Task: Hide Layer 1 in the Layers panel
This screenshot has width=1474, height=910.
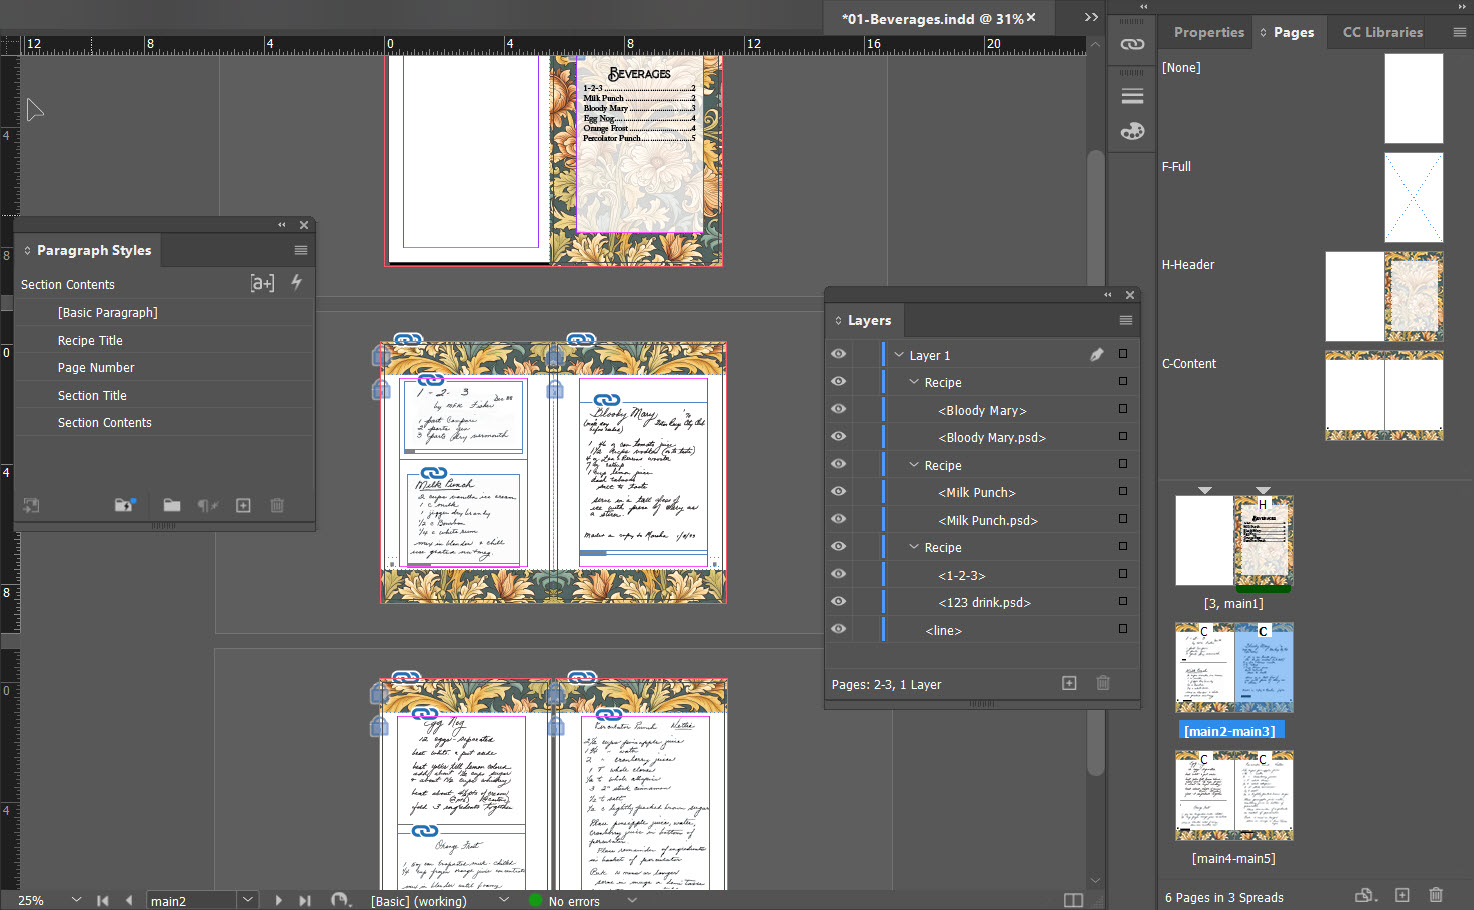Action: tap(838, 354)
